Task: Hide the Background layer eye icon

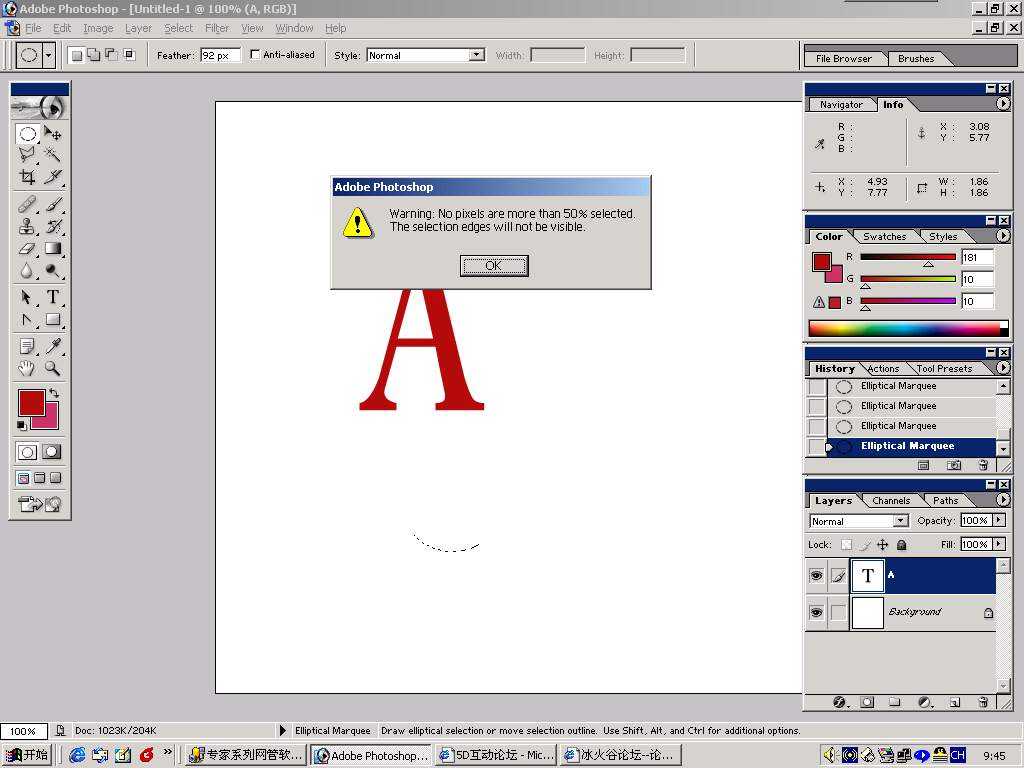Action: point(816,613)
